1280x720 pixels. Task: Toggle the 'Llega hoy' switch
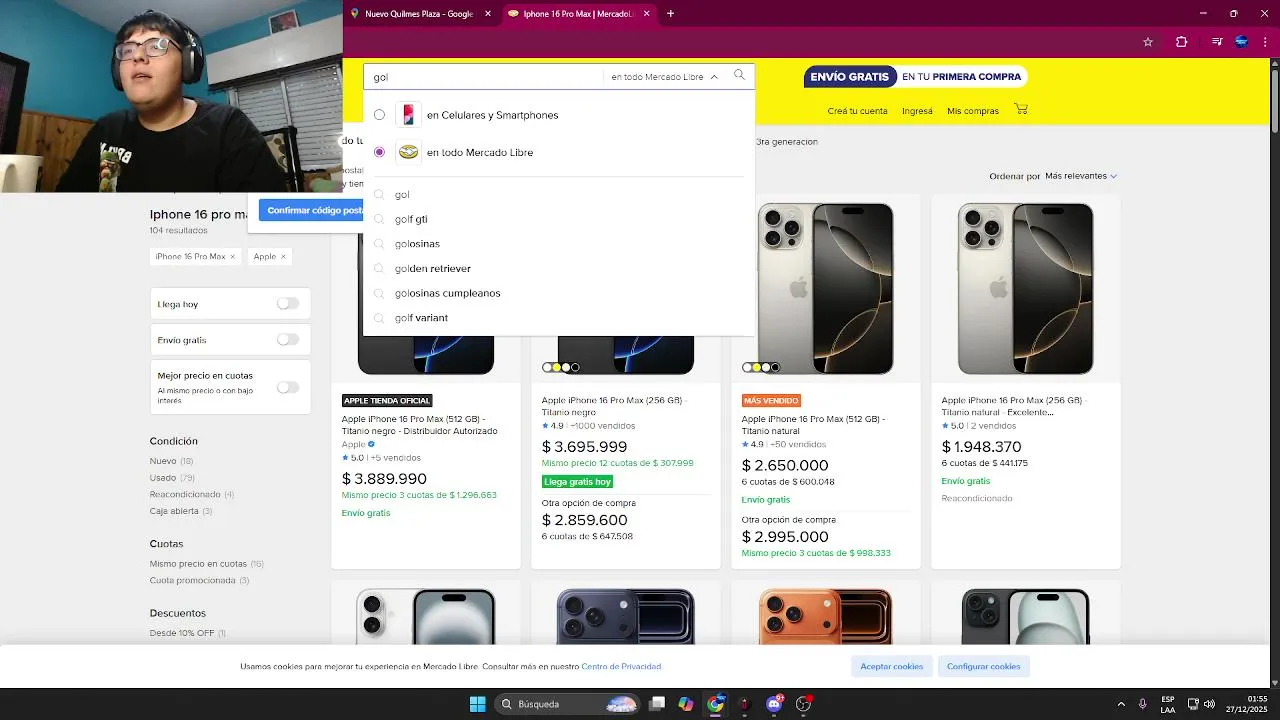[x=288, y=303]
